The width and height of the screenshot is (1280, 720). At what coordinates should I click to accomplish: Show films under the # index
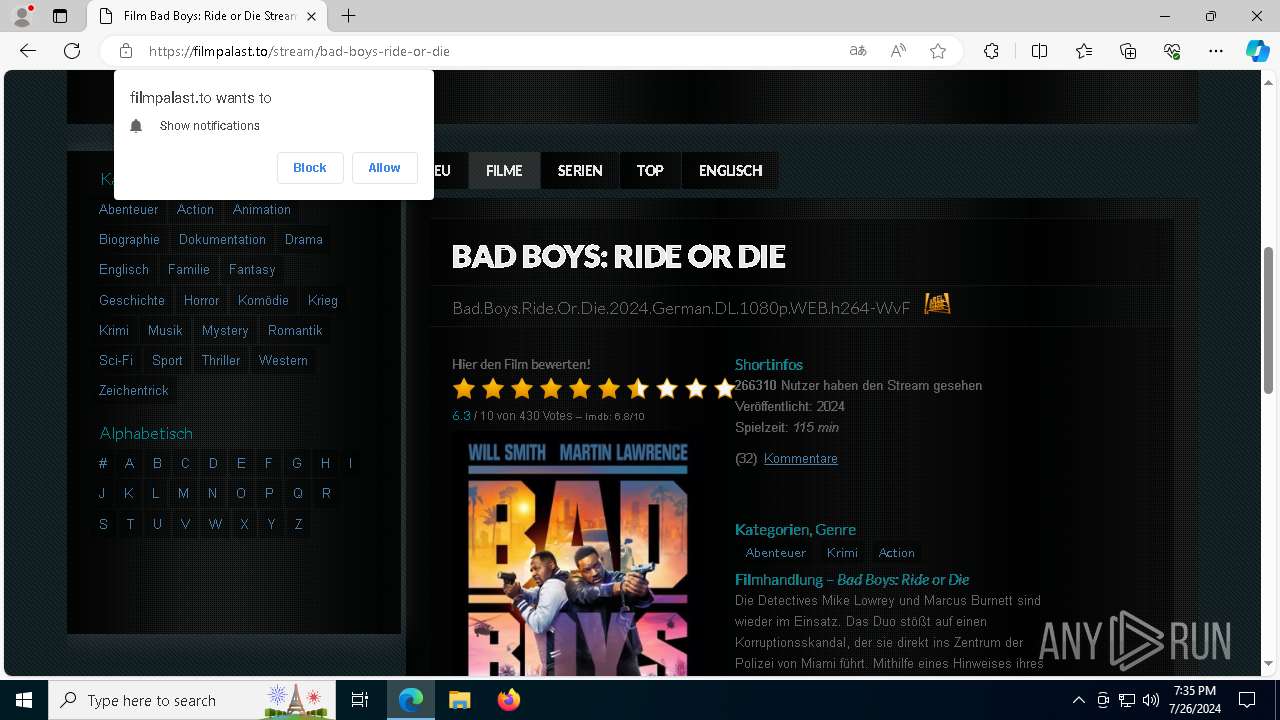103,464
